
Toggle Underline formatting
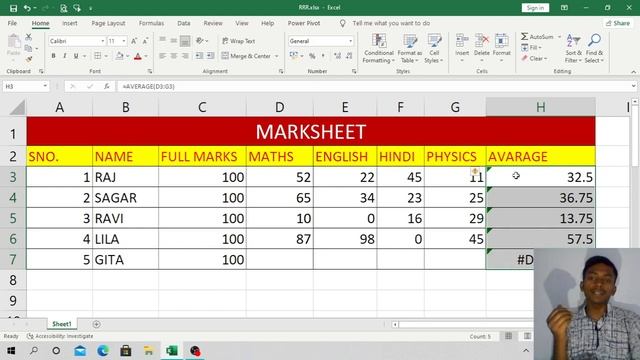point(76,56)
